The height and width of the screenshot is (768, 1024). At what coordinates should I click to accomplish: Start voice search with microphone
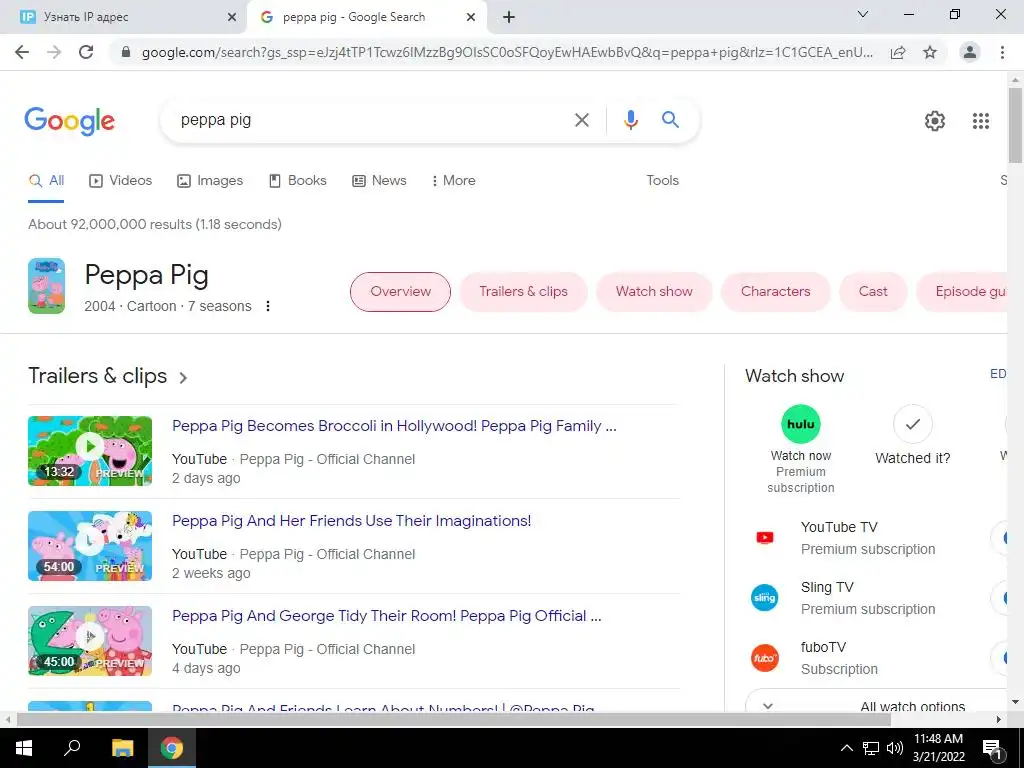(630, 120)
